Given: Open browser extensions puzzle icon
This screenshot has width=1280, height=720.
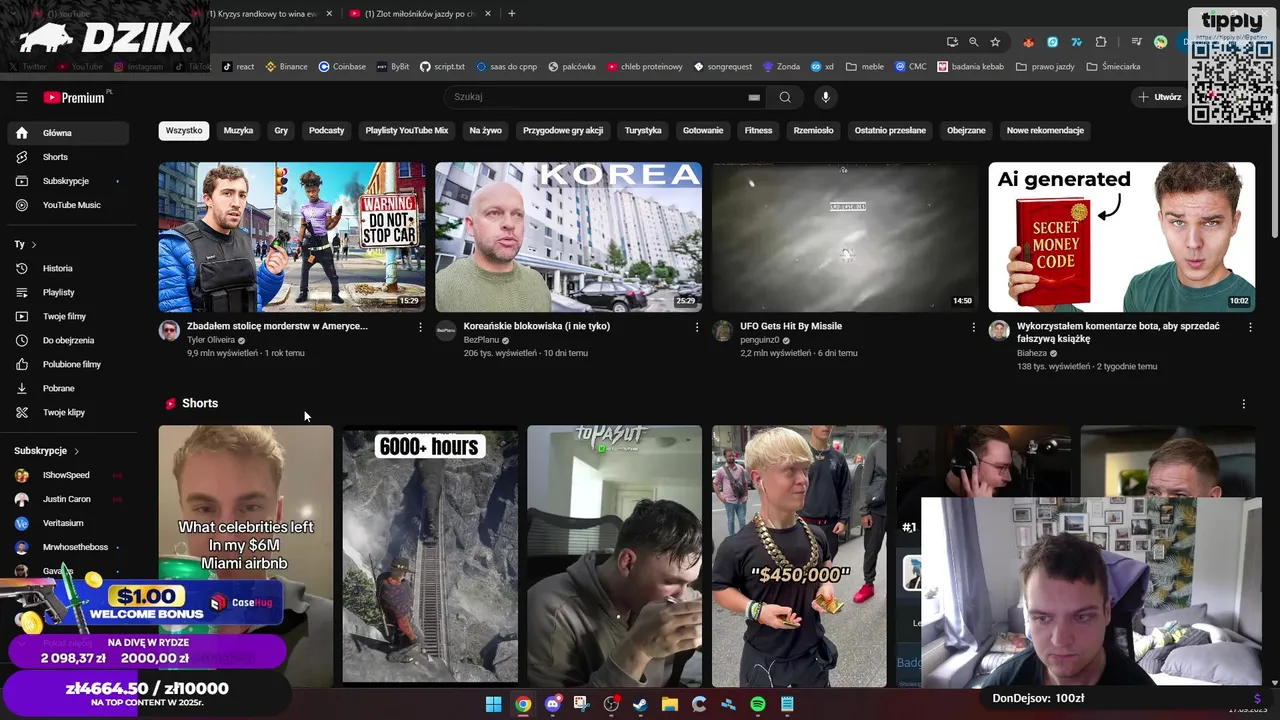Looking at the screenshot, I should [1101, 42].
